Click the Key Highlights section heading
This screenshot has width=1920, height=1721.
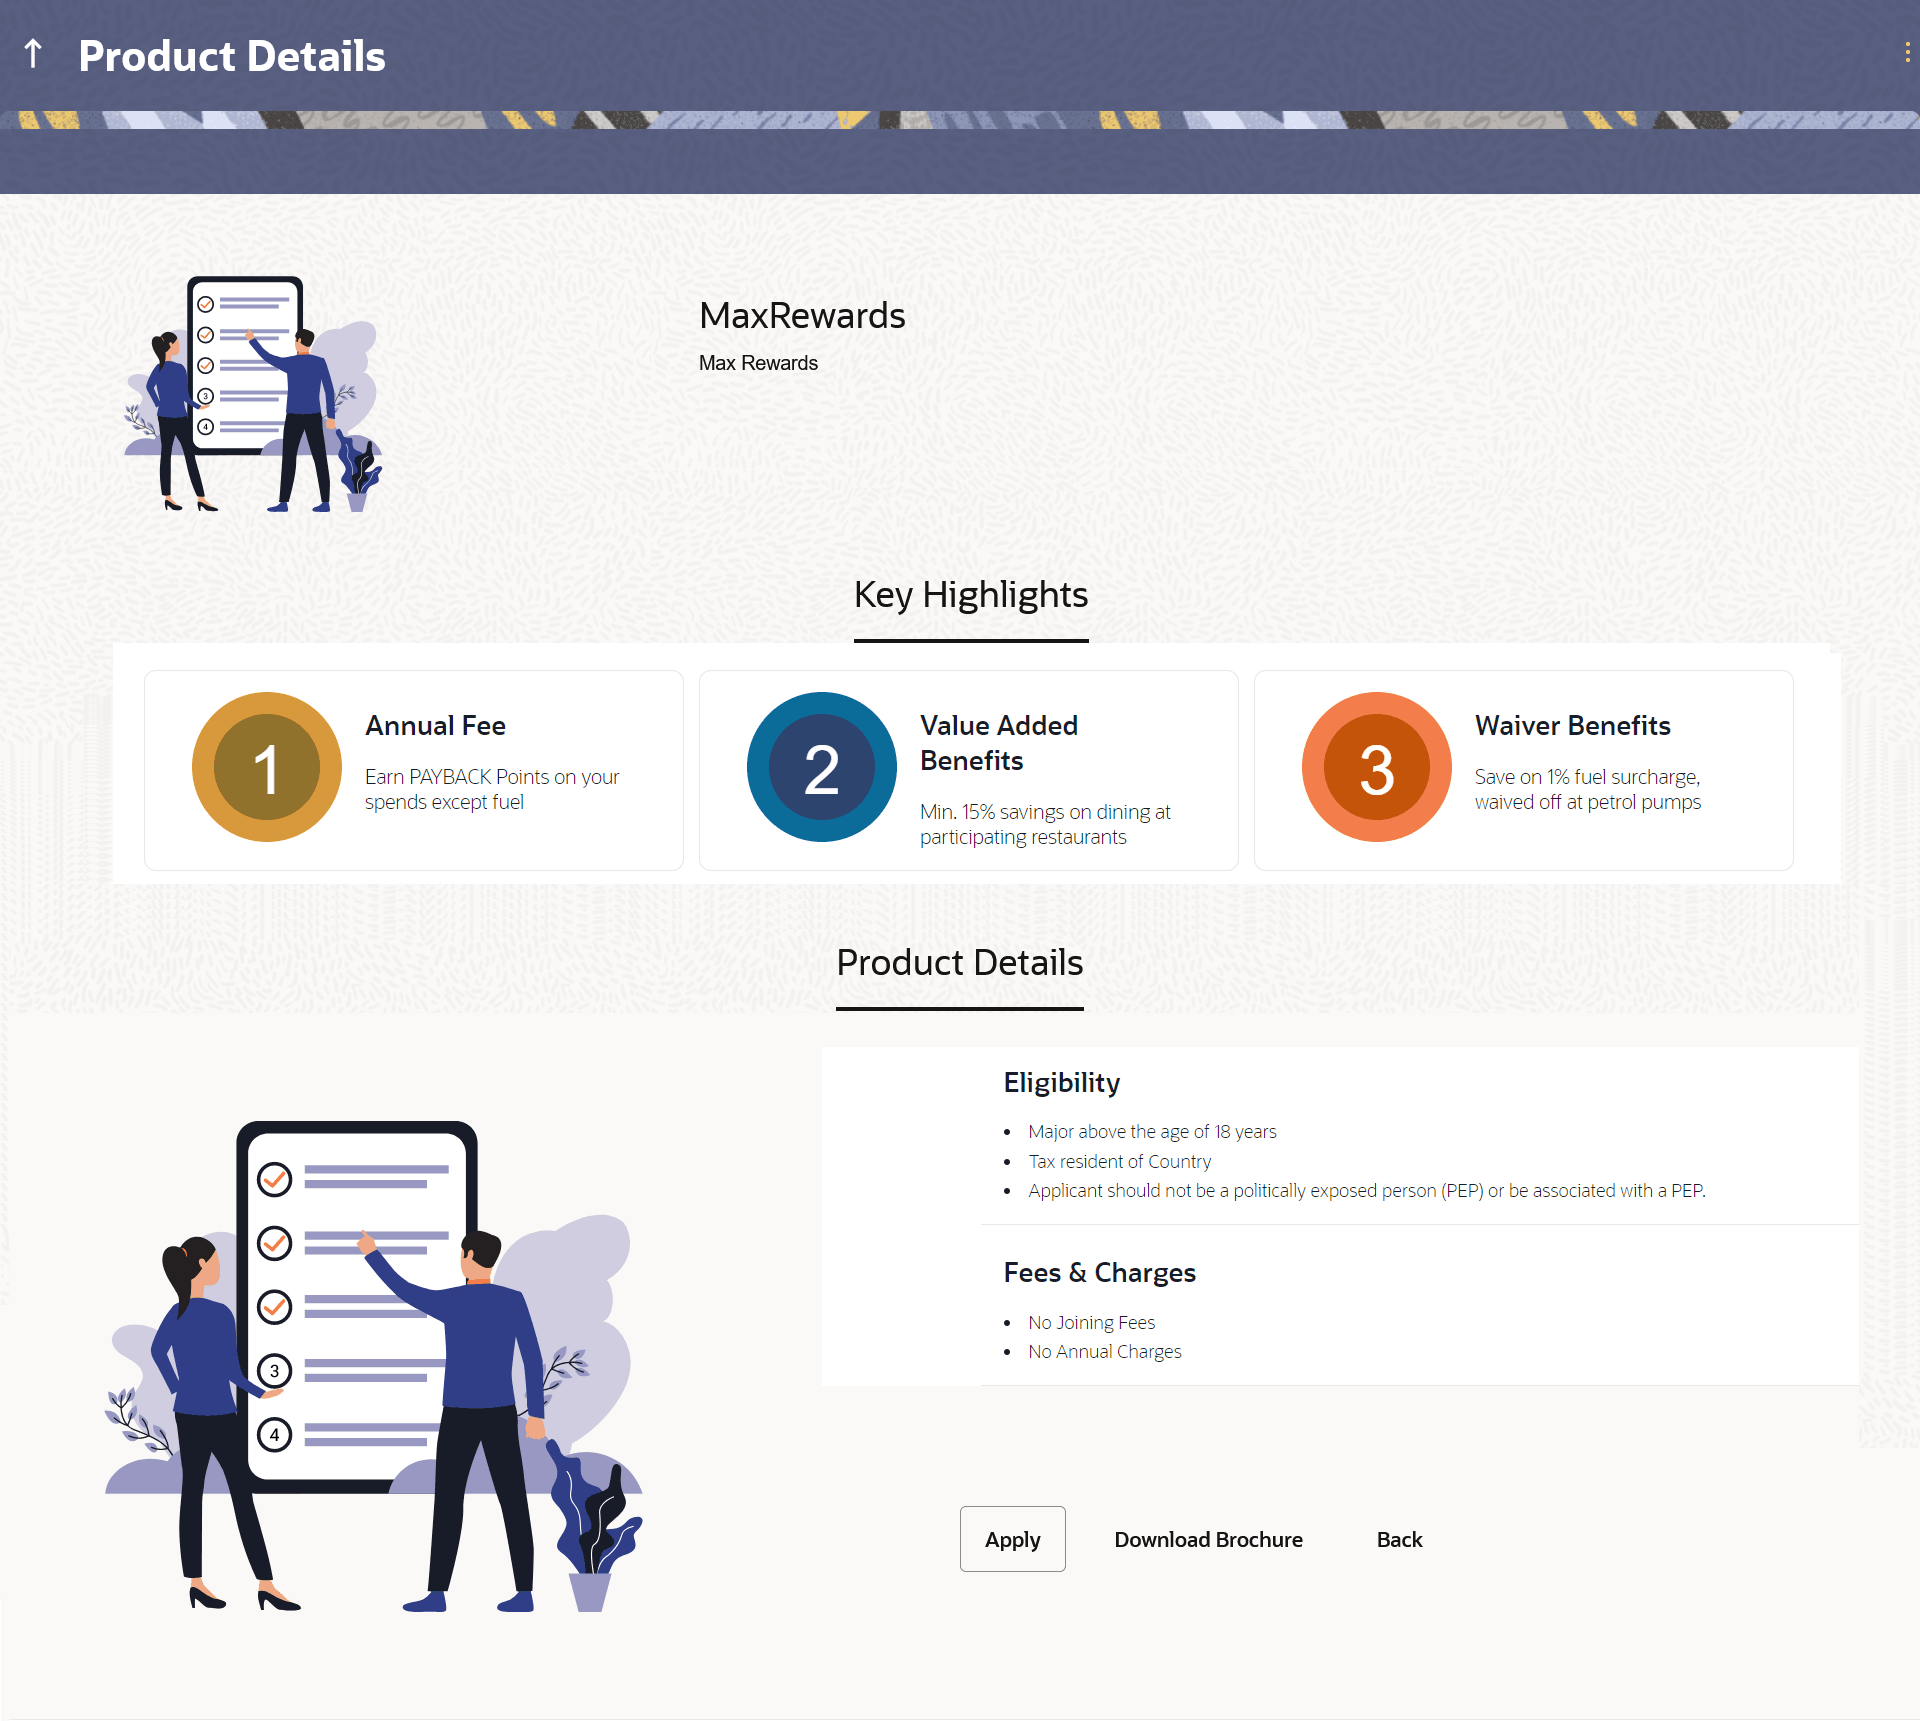click(x=970, y=595)
